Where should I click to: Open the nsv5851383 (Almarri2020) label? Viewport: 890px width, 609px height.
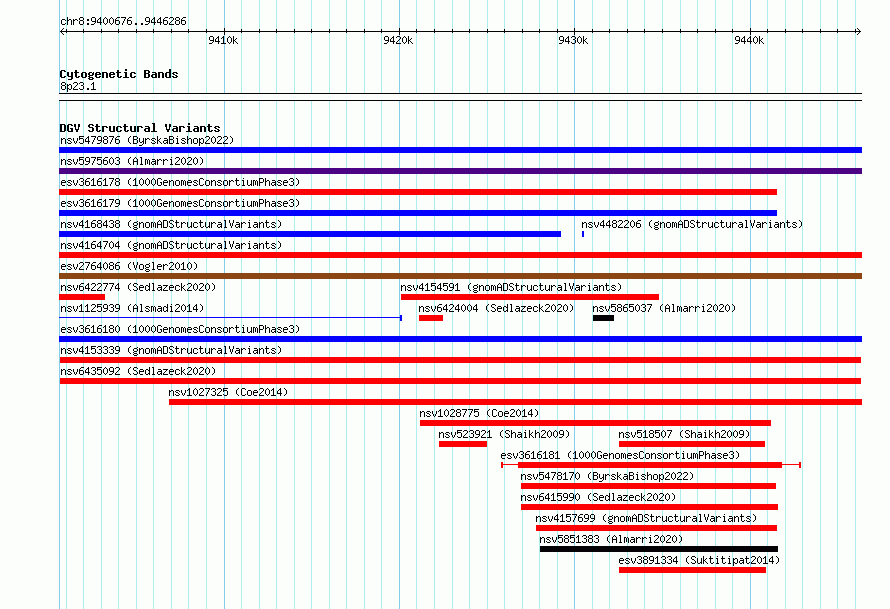[611, 539]
